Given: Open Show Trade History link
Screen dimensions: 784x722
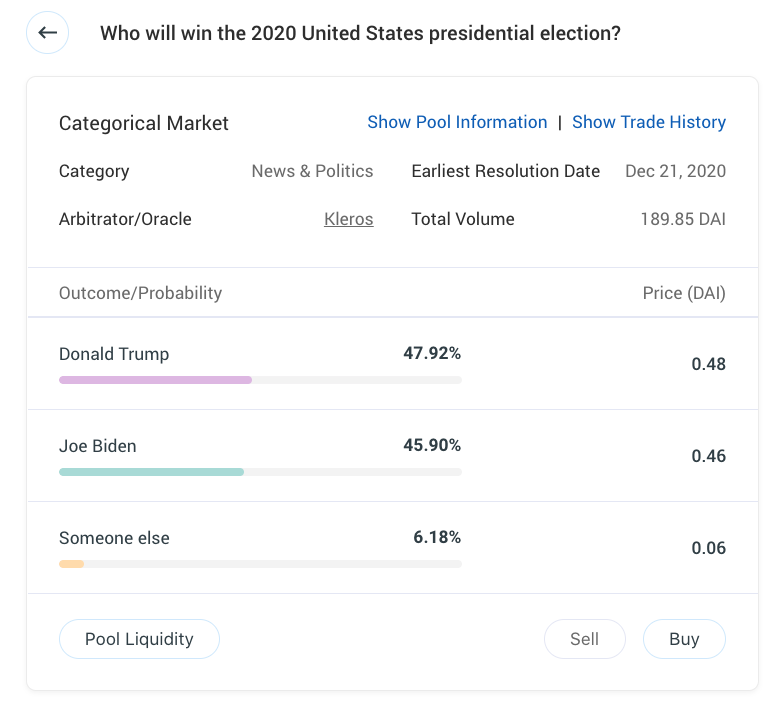Looking at the screenshot, I should (648, 122).
